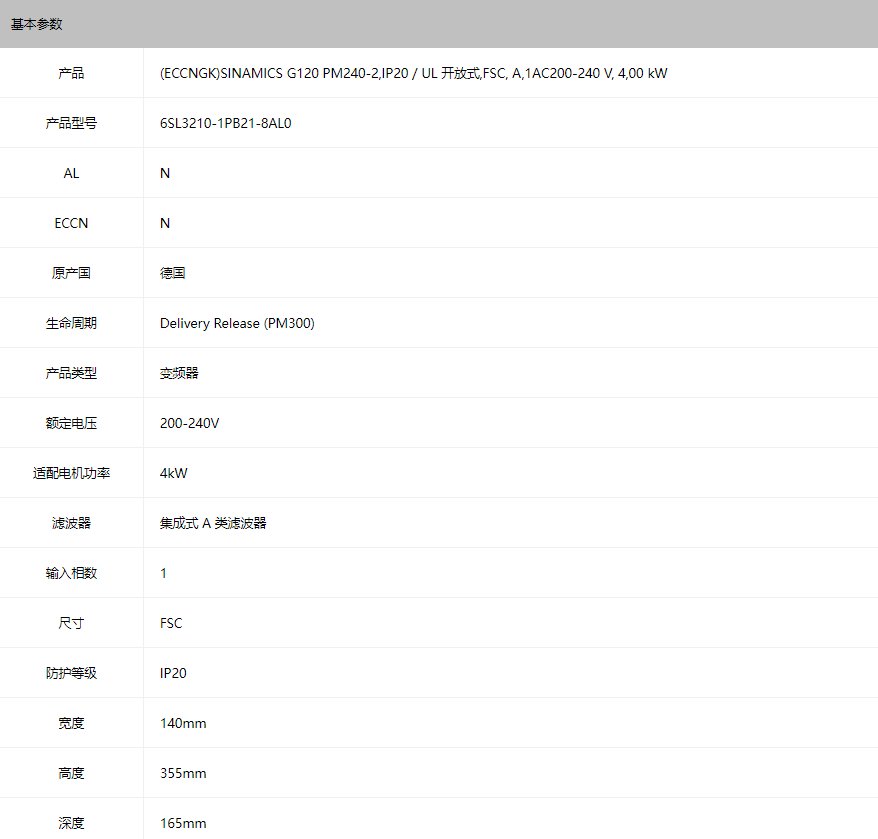Click the 生命周期 label

(x=71, y=323)
